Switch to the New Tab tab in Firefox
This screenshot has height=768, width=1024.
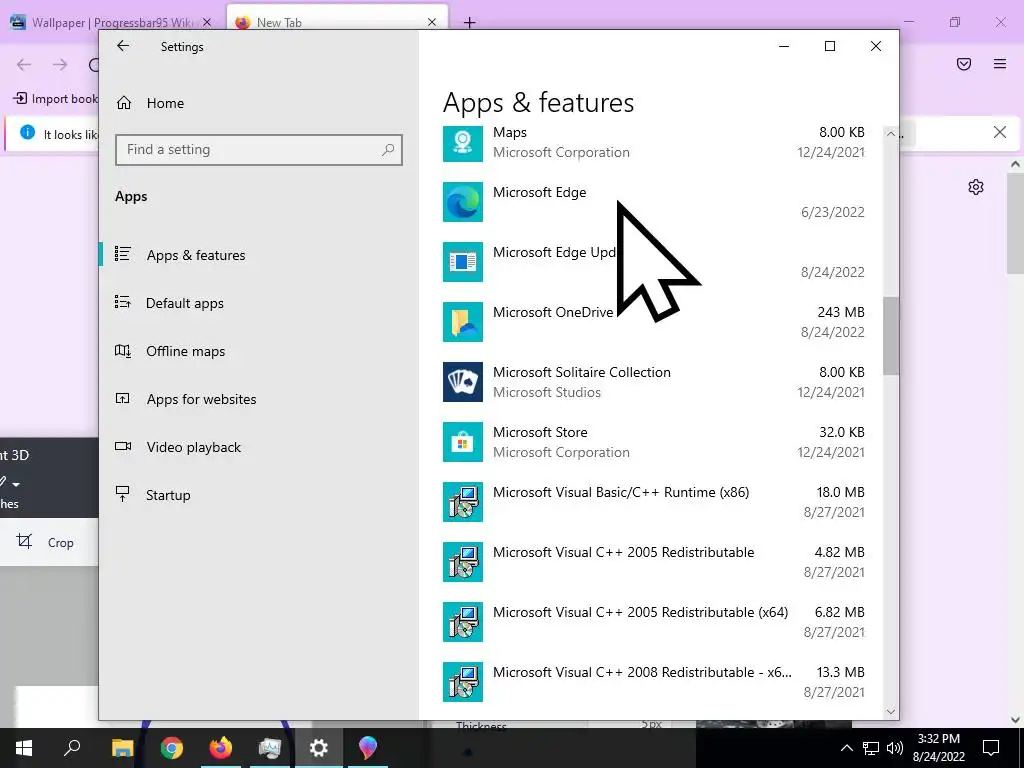(279, 22)
